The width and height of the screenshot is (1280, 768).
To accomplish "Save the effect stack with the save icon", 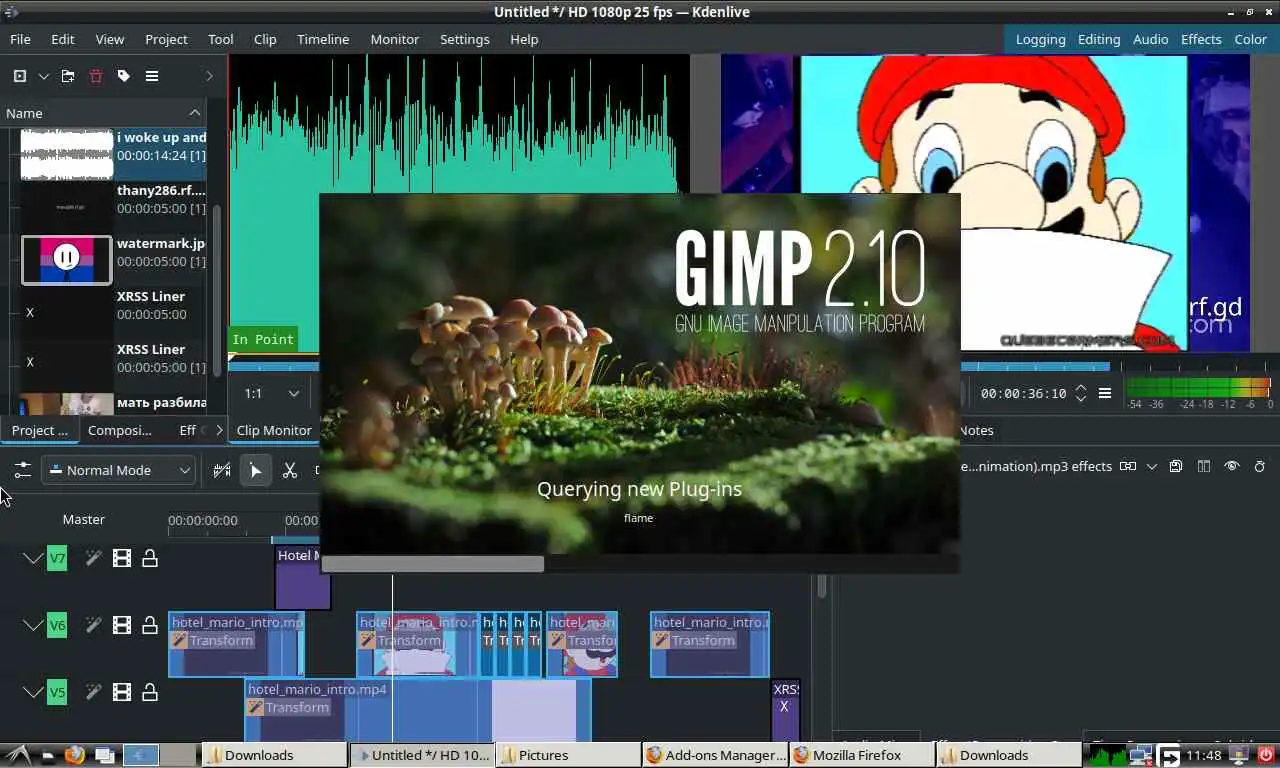I will [1176, 466].
